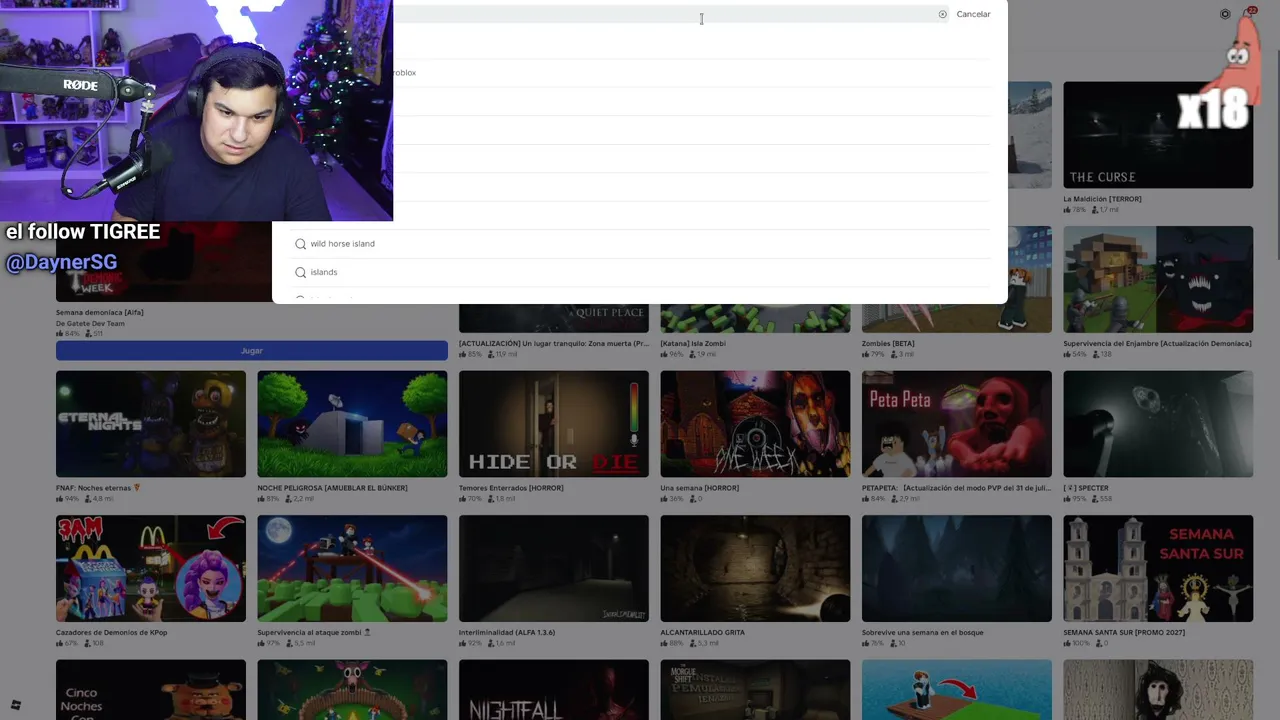
Task: Open the Peta Peta game thumbnail
Action: click(957, 424)
